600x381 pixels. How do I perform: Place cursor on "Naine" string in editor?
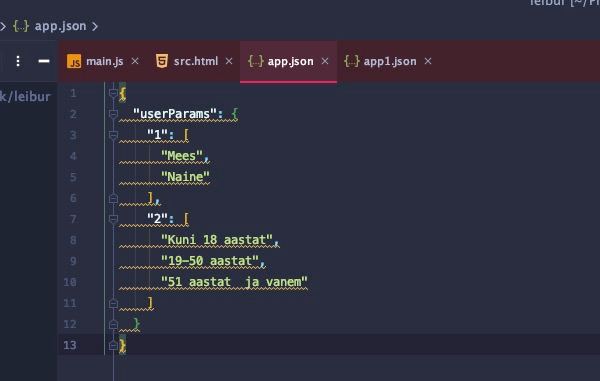185,177
